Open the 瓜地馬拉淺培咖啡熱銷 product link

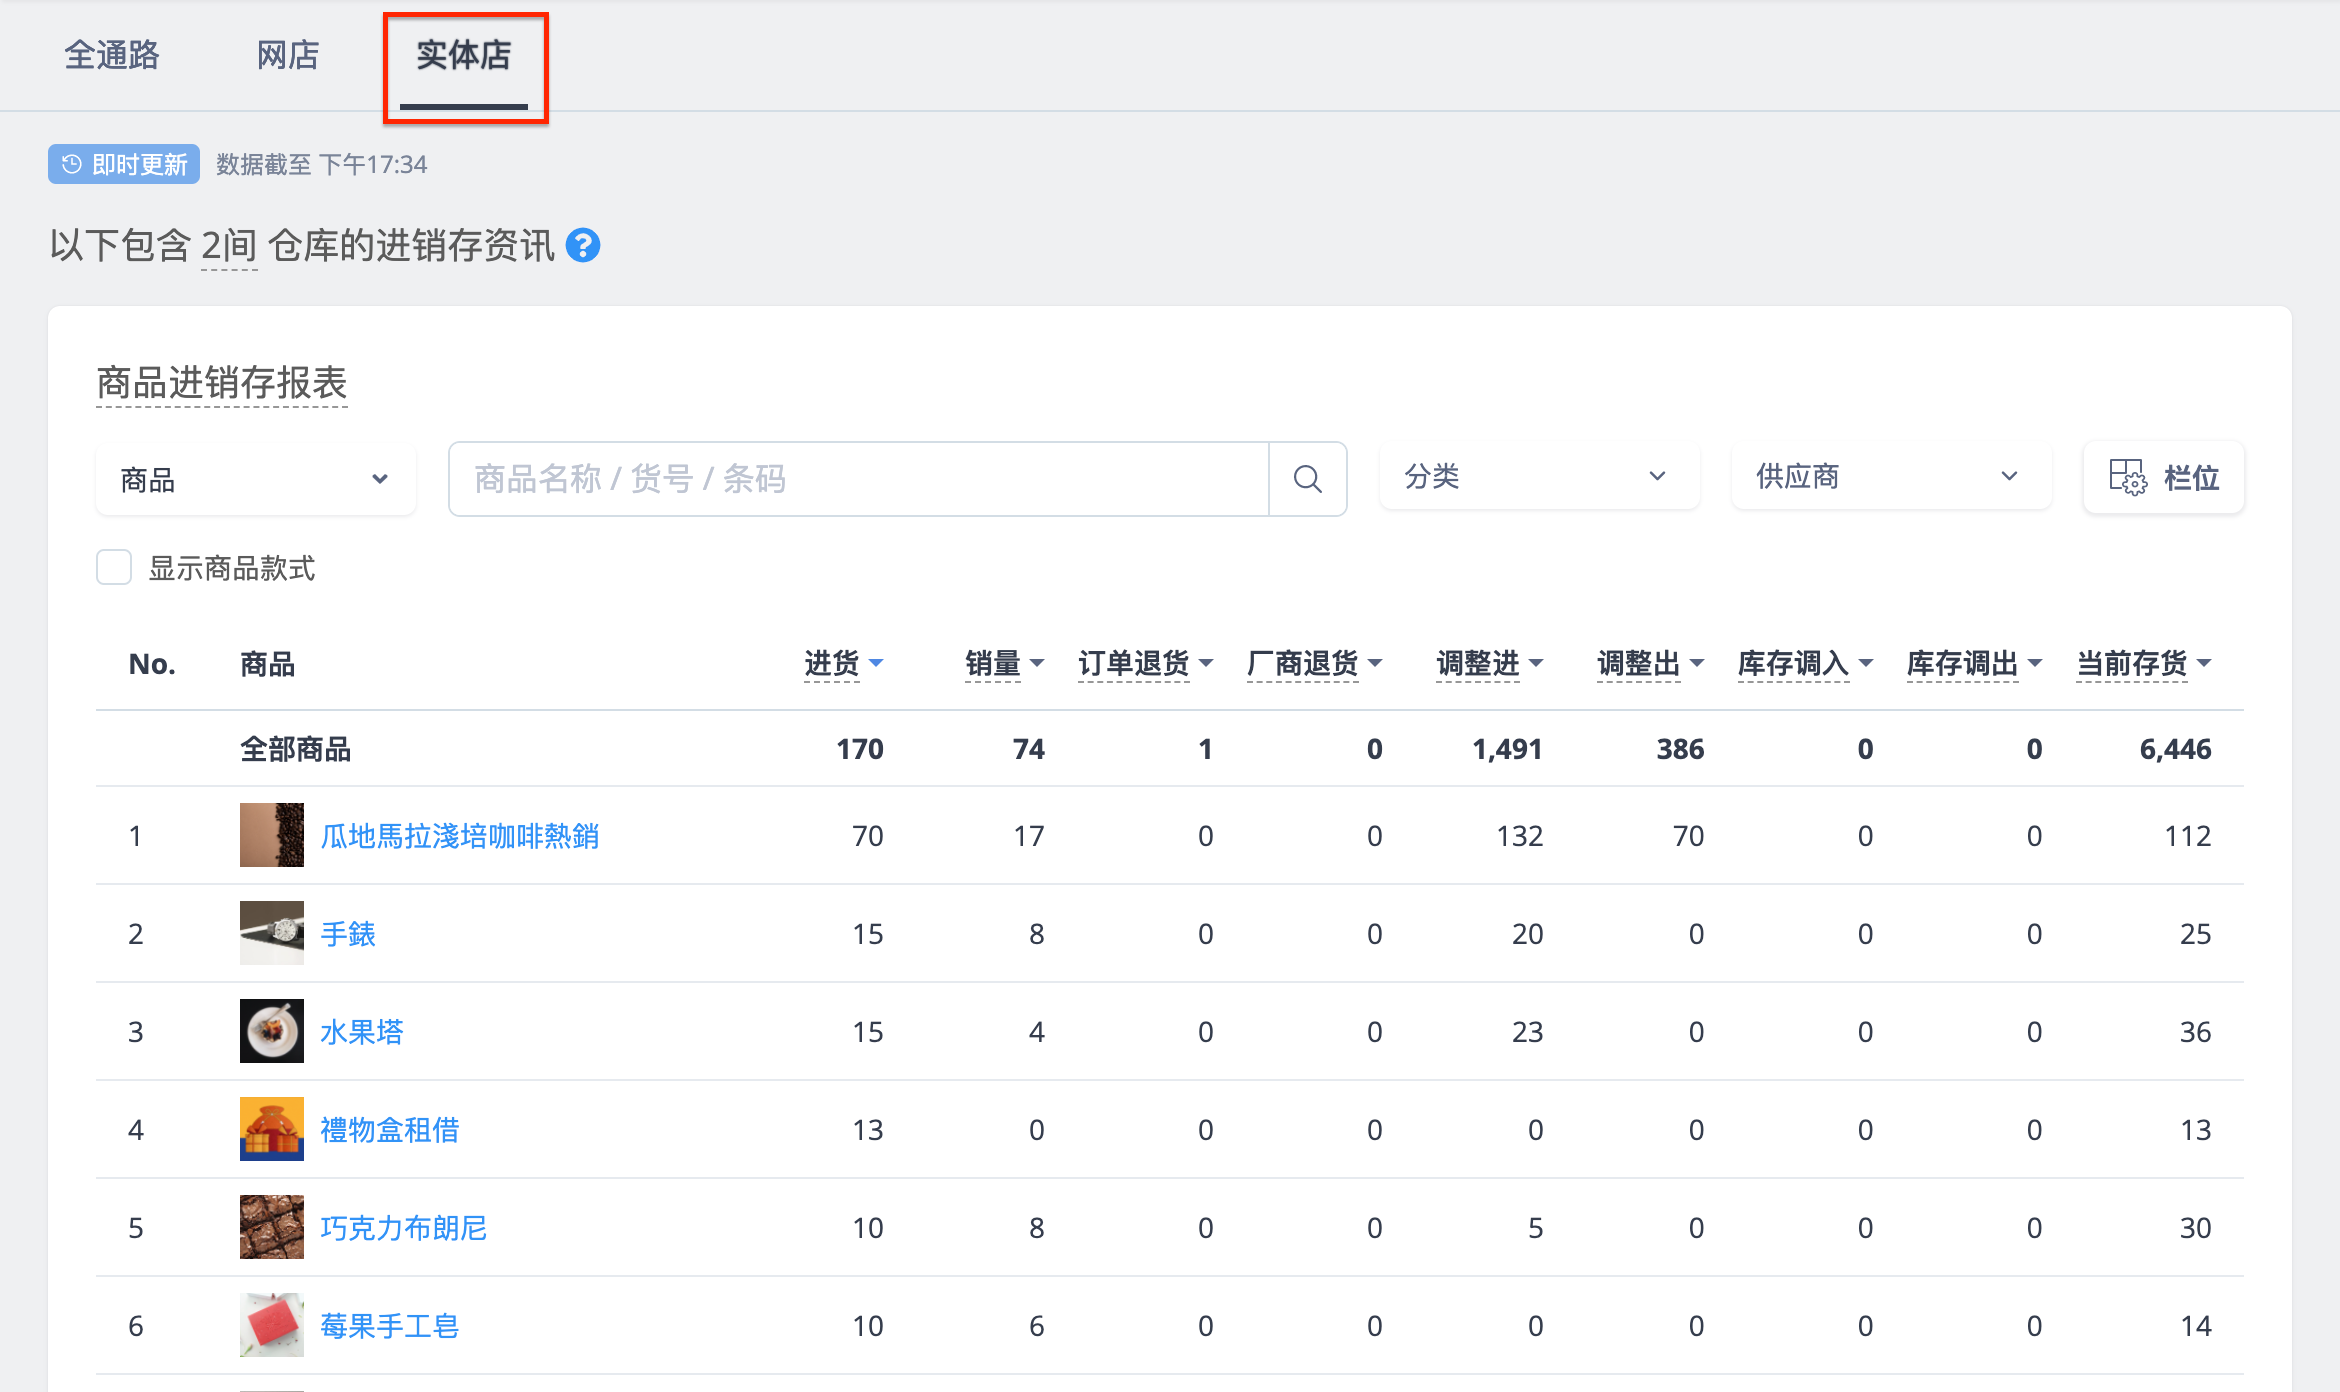point(460,836)
